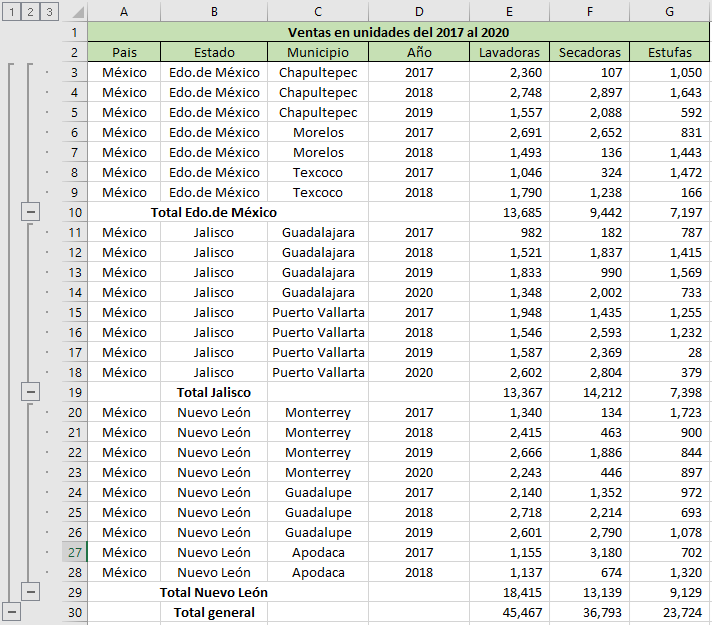Screen dimensions: 712x625
Task: Click title 'Ventas en unidades del 2017 al 2020'
Action: pyautogui.click(x=398, y=32)
